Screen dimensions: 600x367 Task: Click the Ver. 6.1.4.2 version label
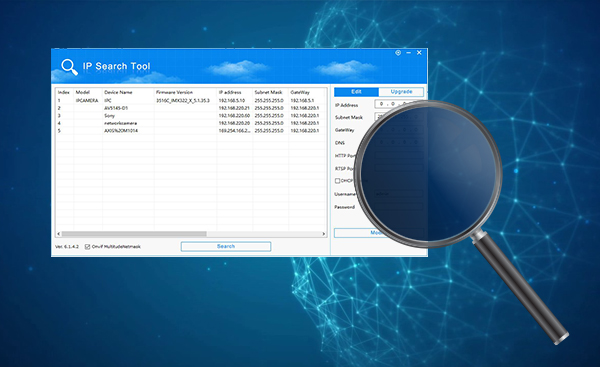67,247
